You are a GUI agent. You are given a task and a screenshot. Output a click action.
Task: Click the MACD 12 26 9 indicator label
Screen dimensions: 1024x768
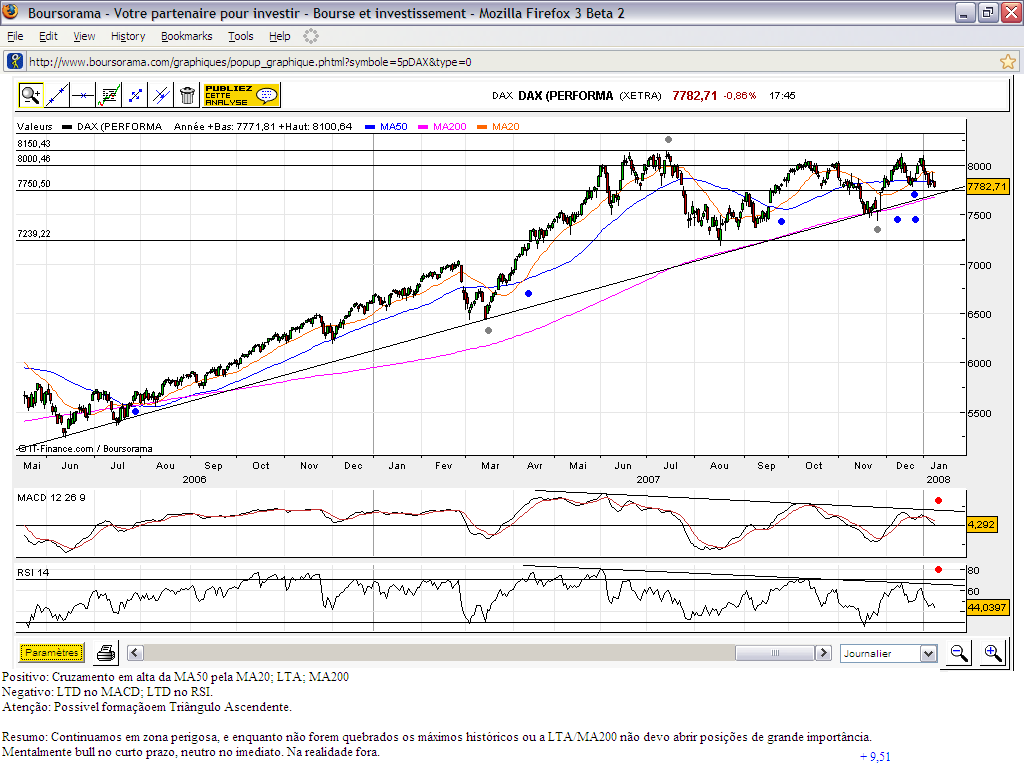pyautogui.click(x=51, y=498)
